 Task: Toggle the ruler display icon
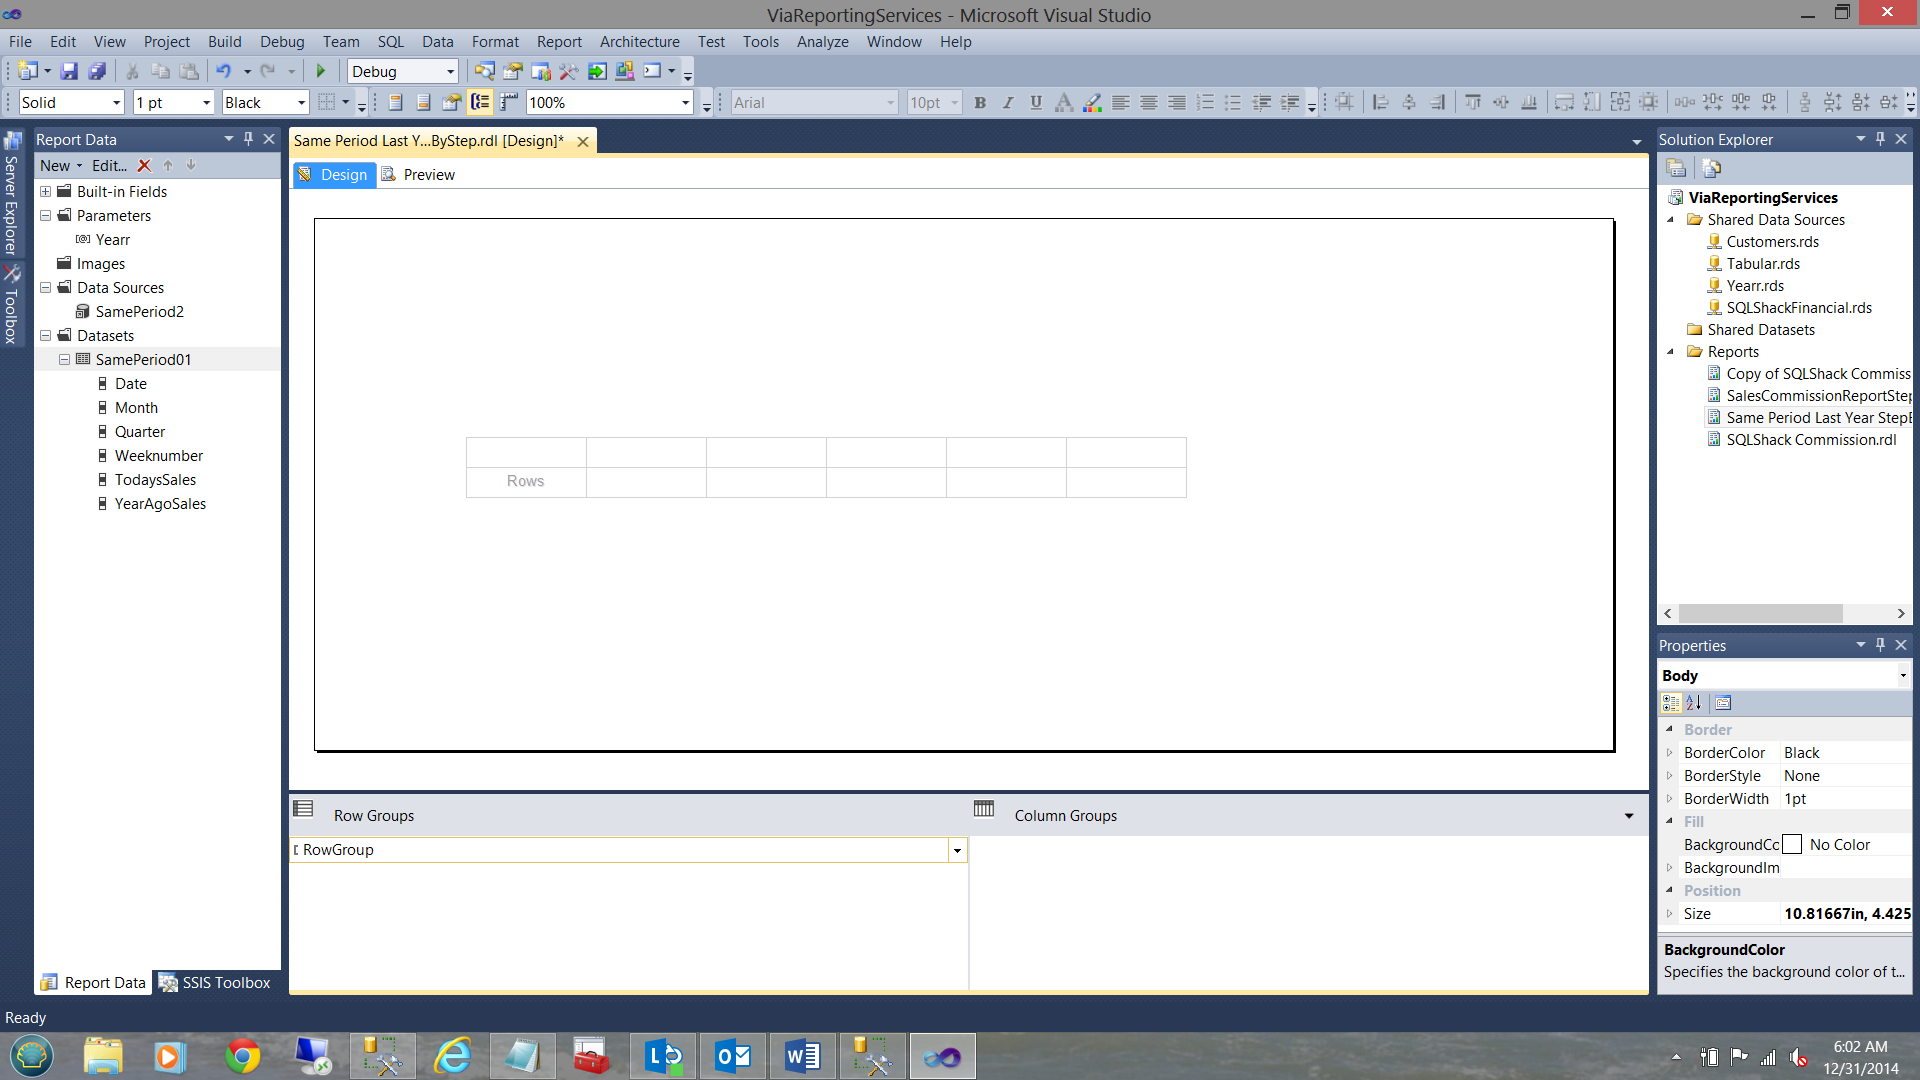click(509, 102)
